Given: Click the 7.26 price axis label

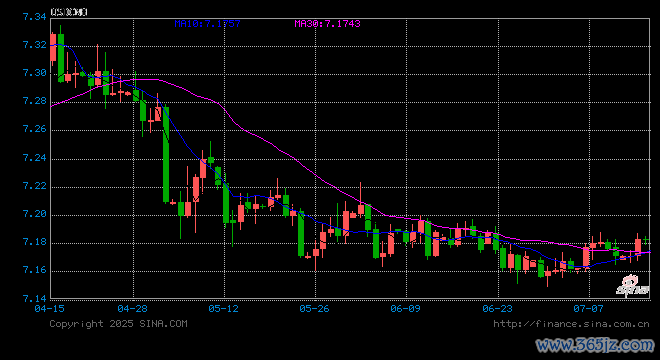Looking at the screenshot, I should pyautogui.click(x=35, y=129).
